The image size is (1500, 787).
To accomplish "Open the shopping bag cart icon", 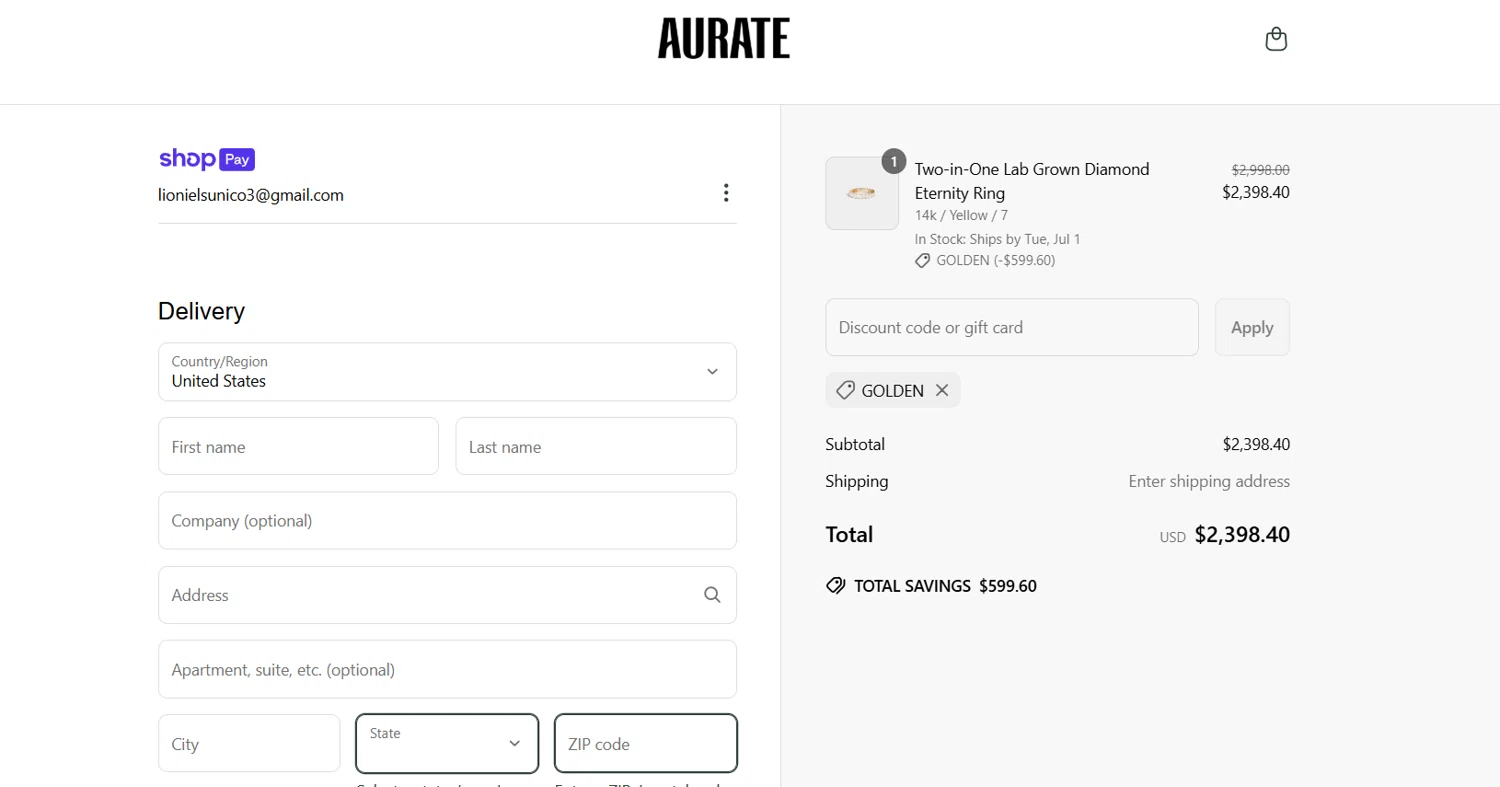I will click(x=1276, y=39).
